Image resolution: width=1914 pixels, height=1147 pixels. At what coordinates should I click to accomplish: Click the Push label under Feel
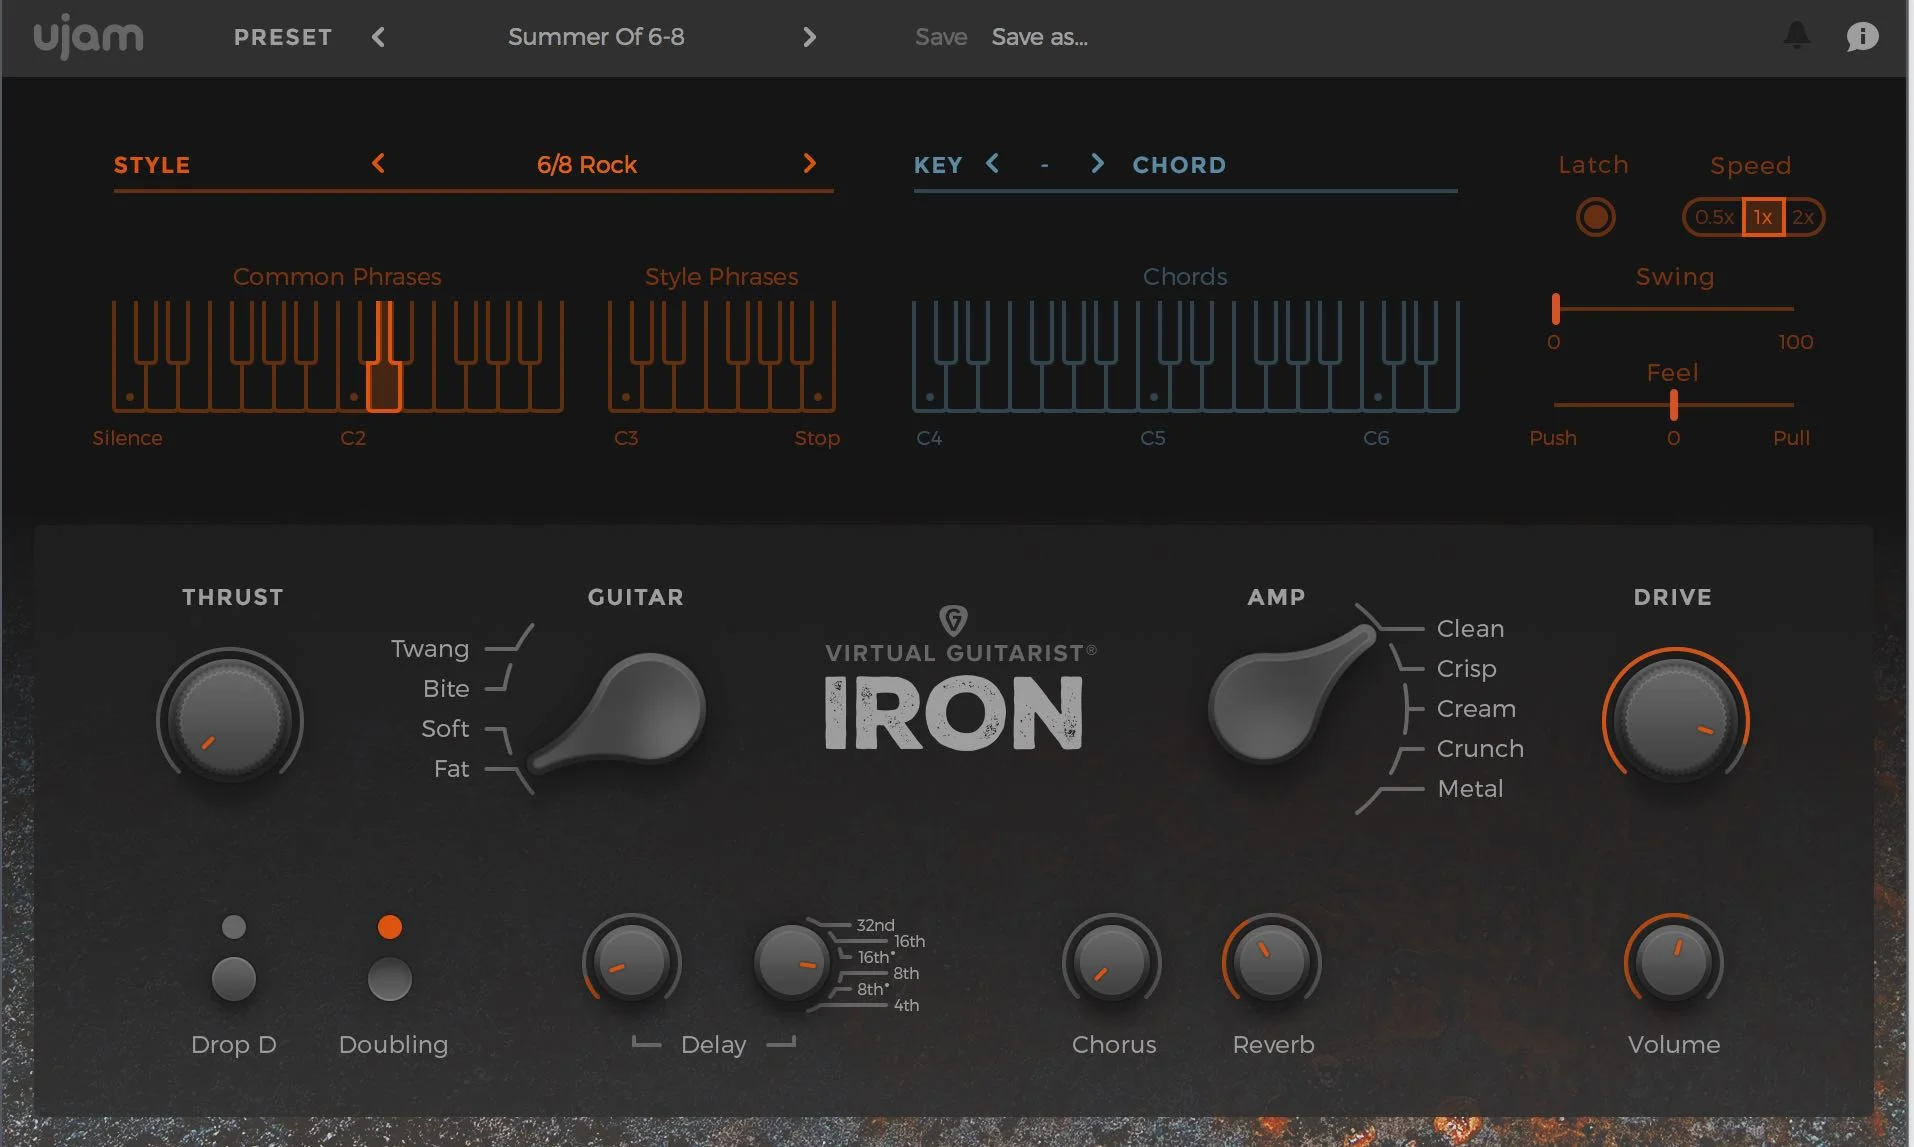pyautogui.click(x=1553, y=438)
